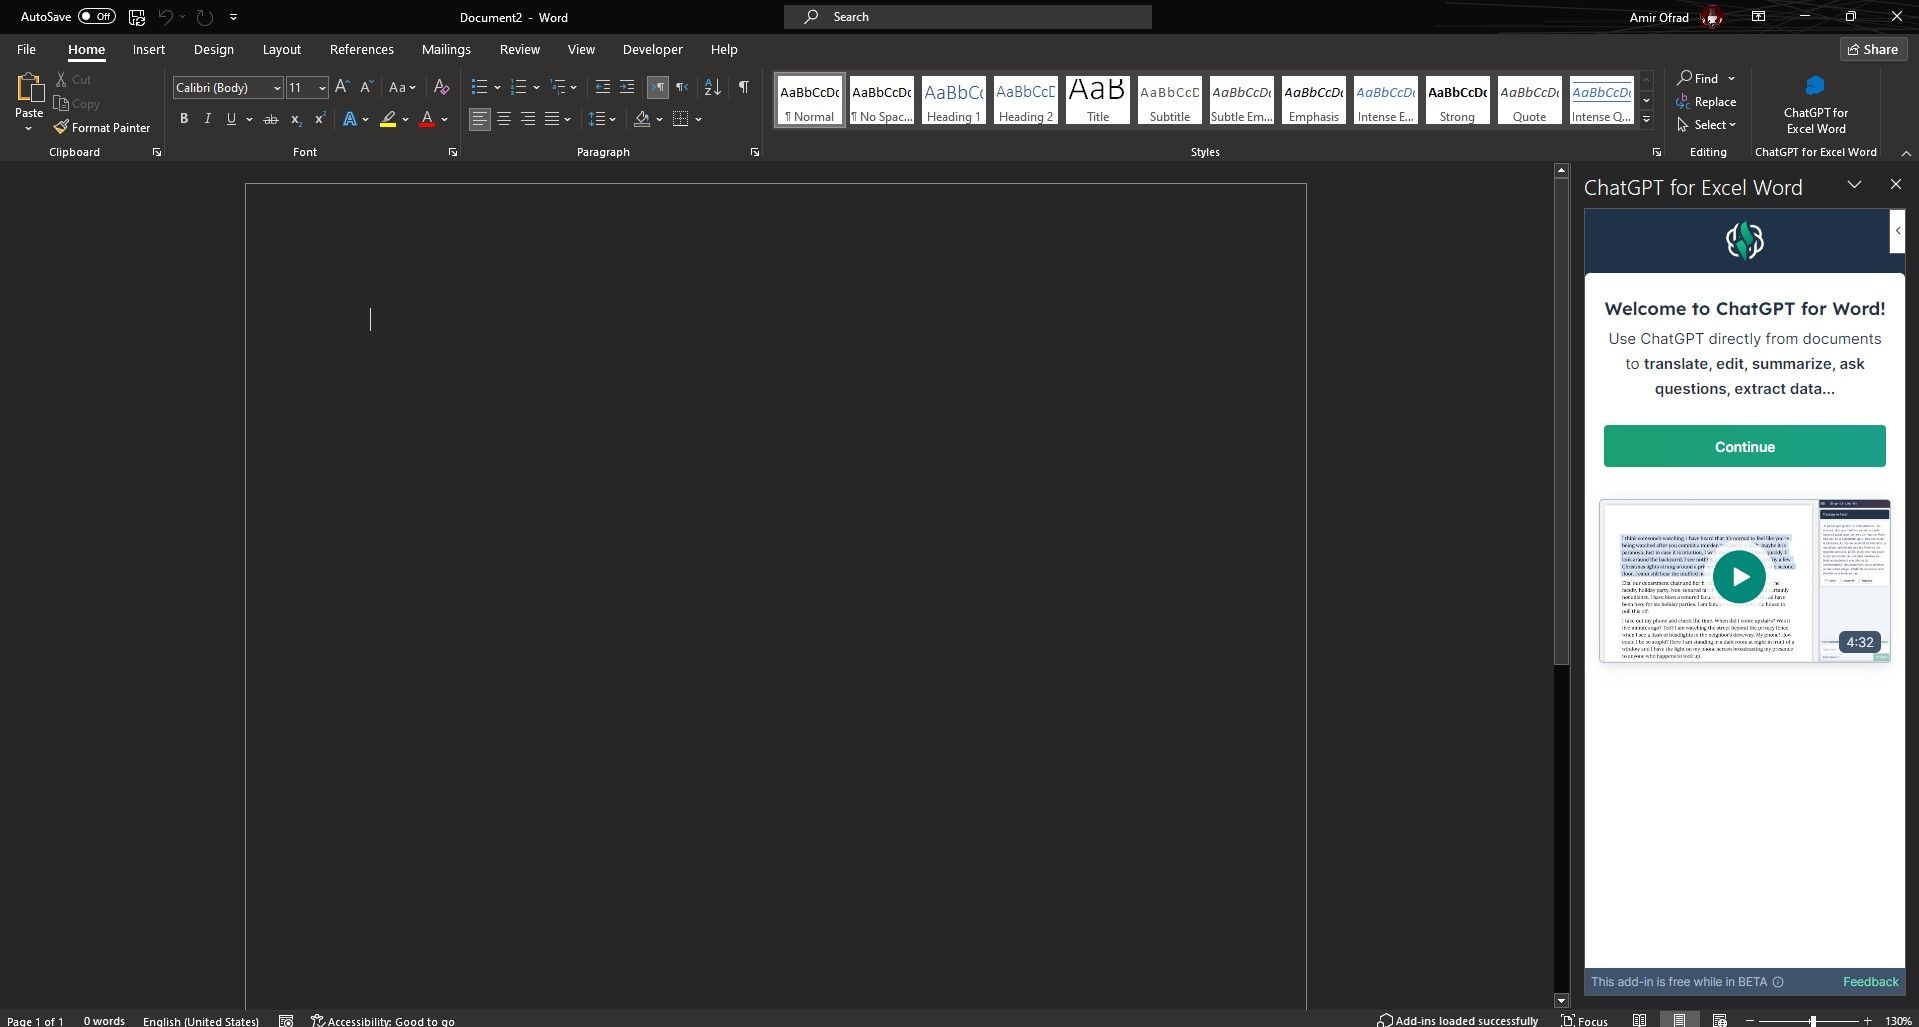Toggle Show/Hide paragraph marks
Viewport: 1919px width, 1027px height.
742,87
